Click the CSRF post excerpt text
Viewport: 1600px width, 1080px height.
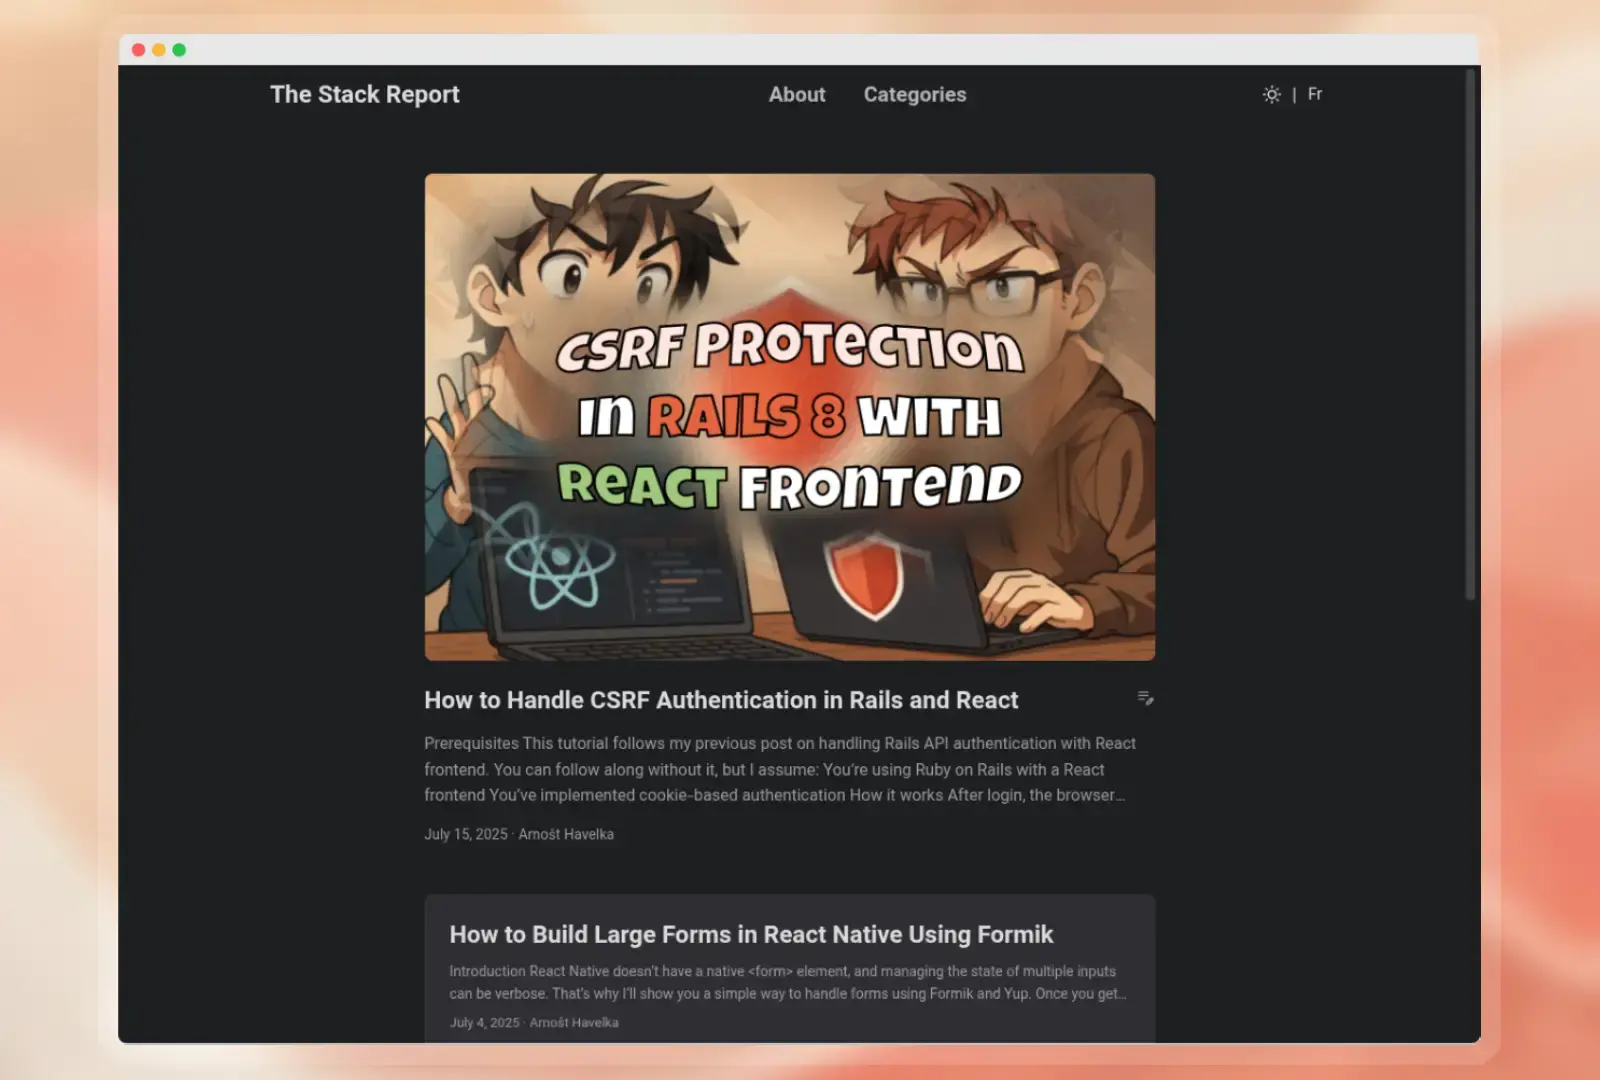(778, 769)
